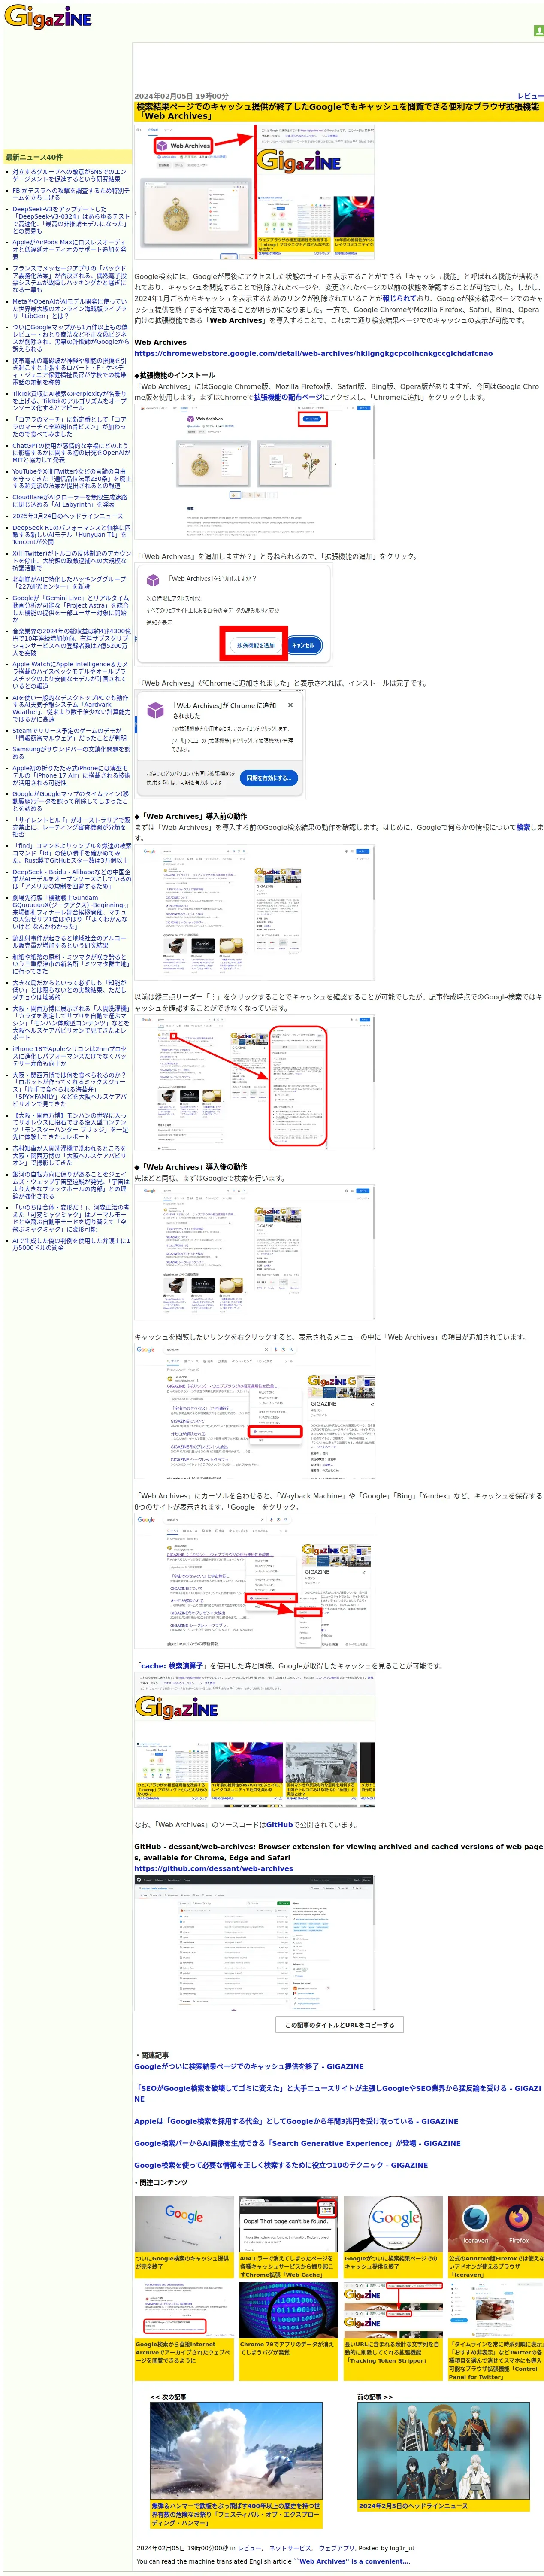Click the 検索 link in the Google search paragraph

pos(523,827)
